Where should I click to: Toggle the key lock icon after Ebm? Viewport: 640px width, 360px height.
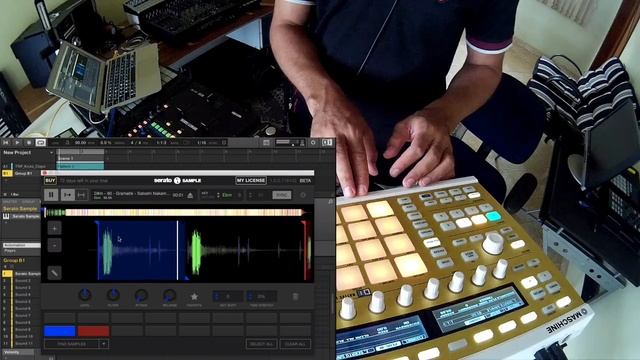coord(240,195)
